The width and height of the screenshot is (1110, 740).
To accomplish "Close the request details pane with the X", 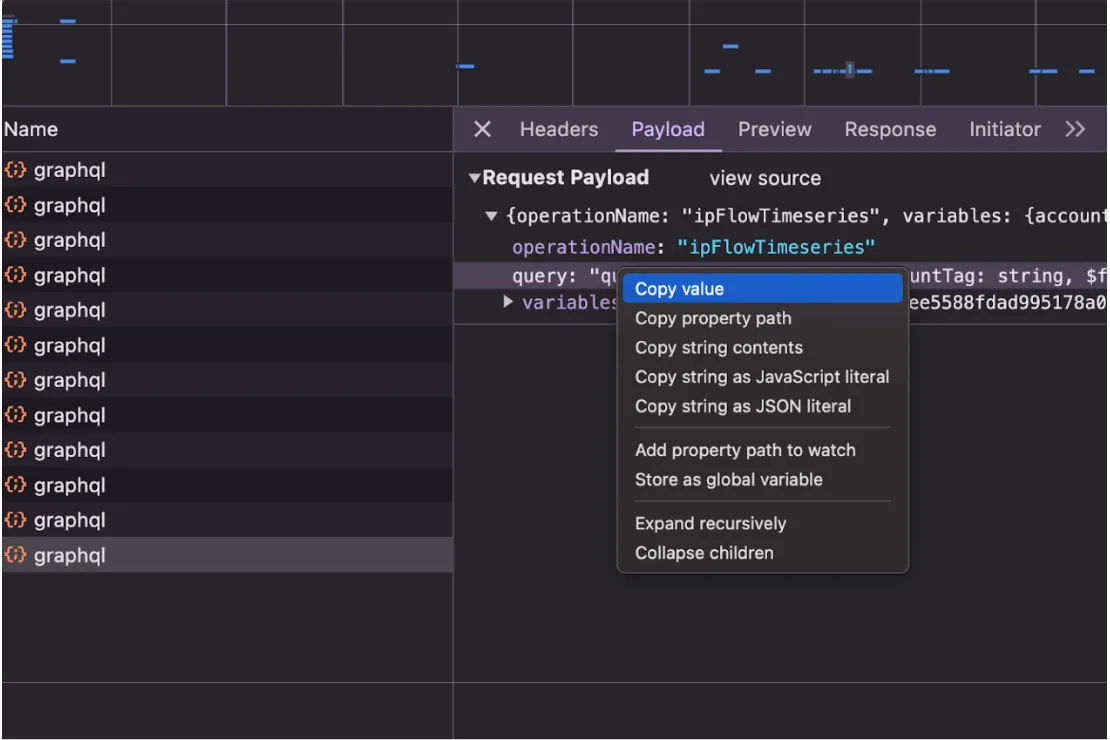I will coord(483,128).
